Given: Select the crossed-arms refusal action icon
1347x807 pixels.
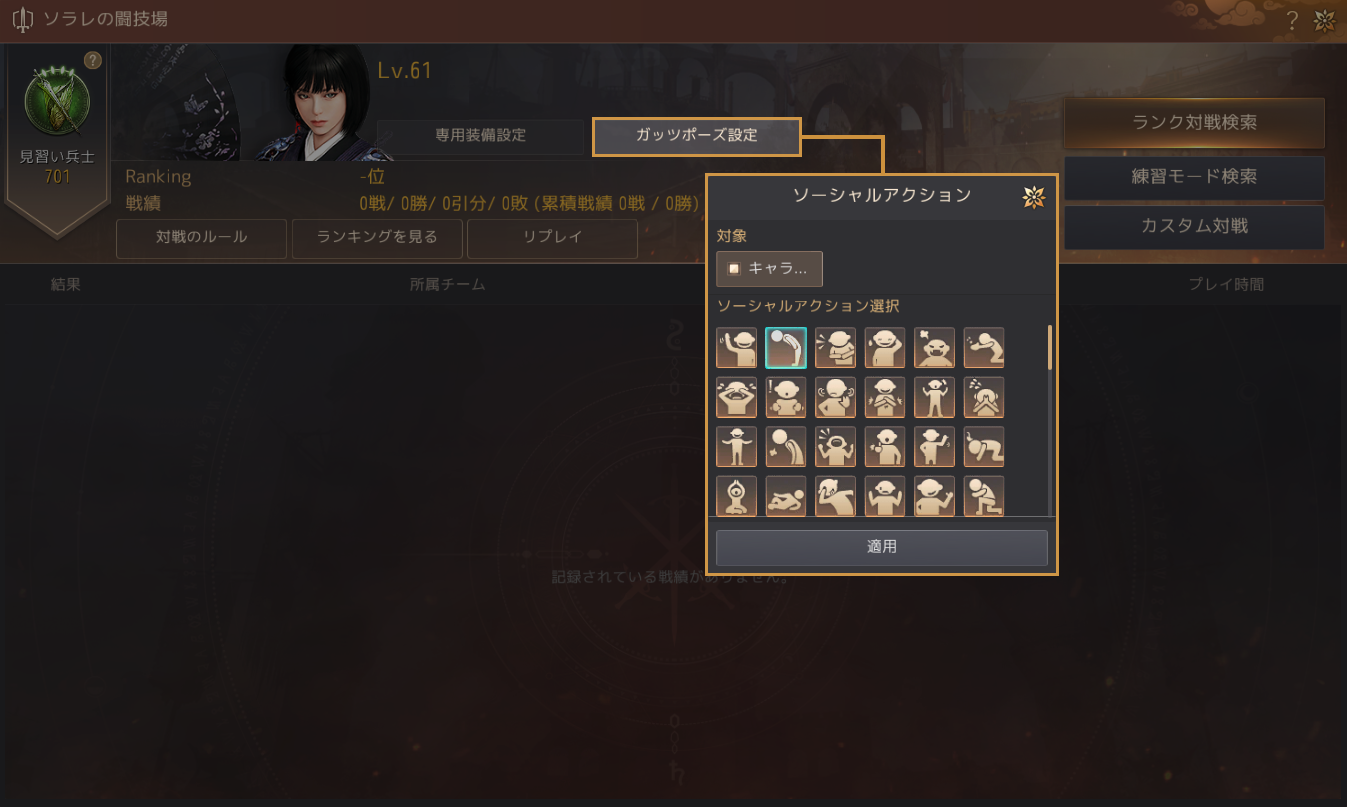Looking at the screenshot, I should pos(885,398).
